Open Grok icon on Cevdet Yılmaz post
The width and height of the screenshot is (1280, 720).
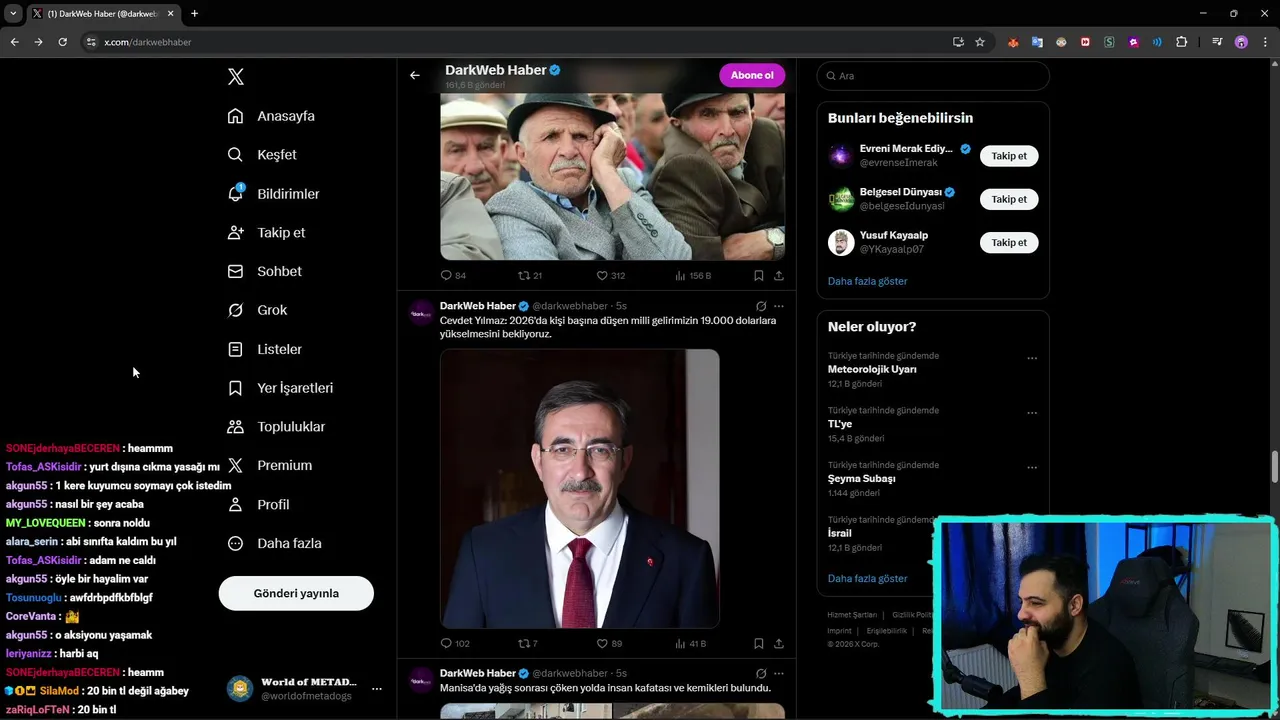[761, 306]
